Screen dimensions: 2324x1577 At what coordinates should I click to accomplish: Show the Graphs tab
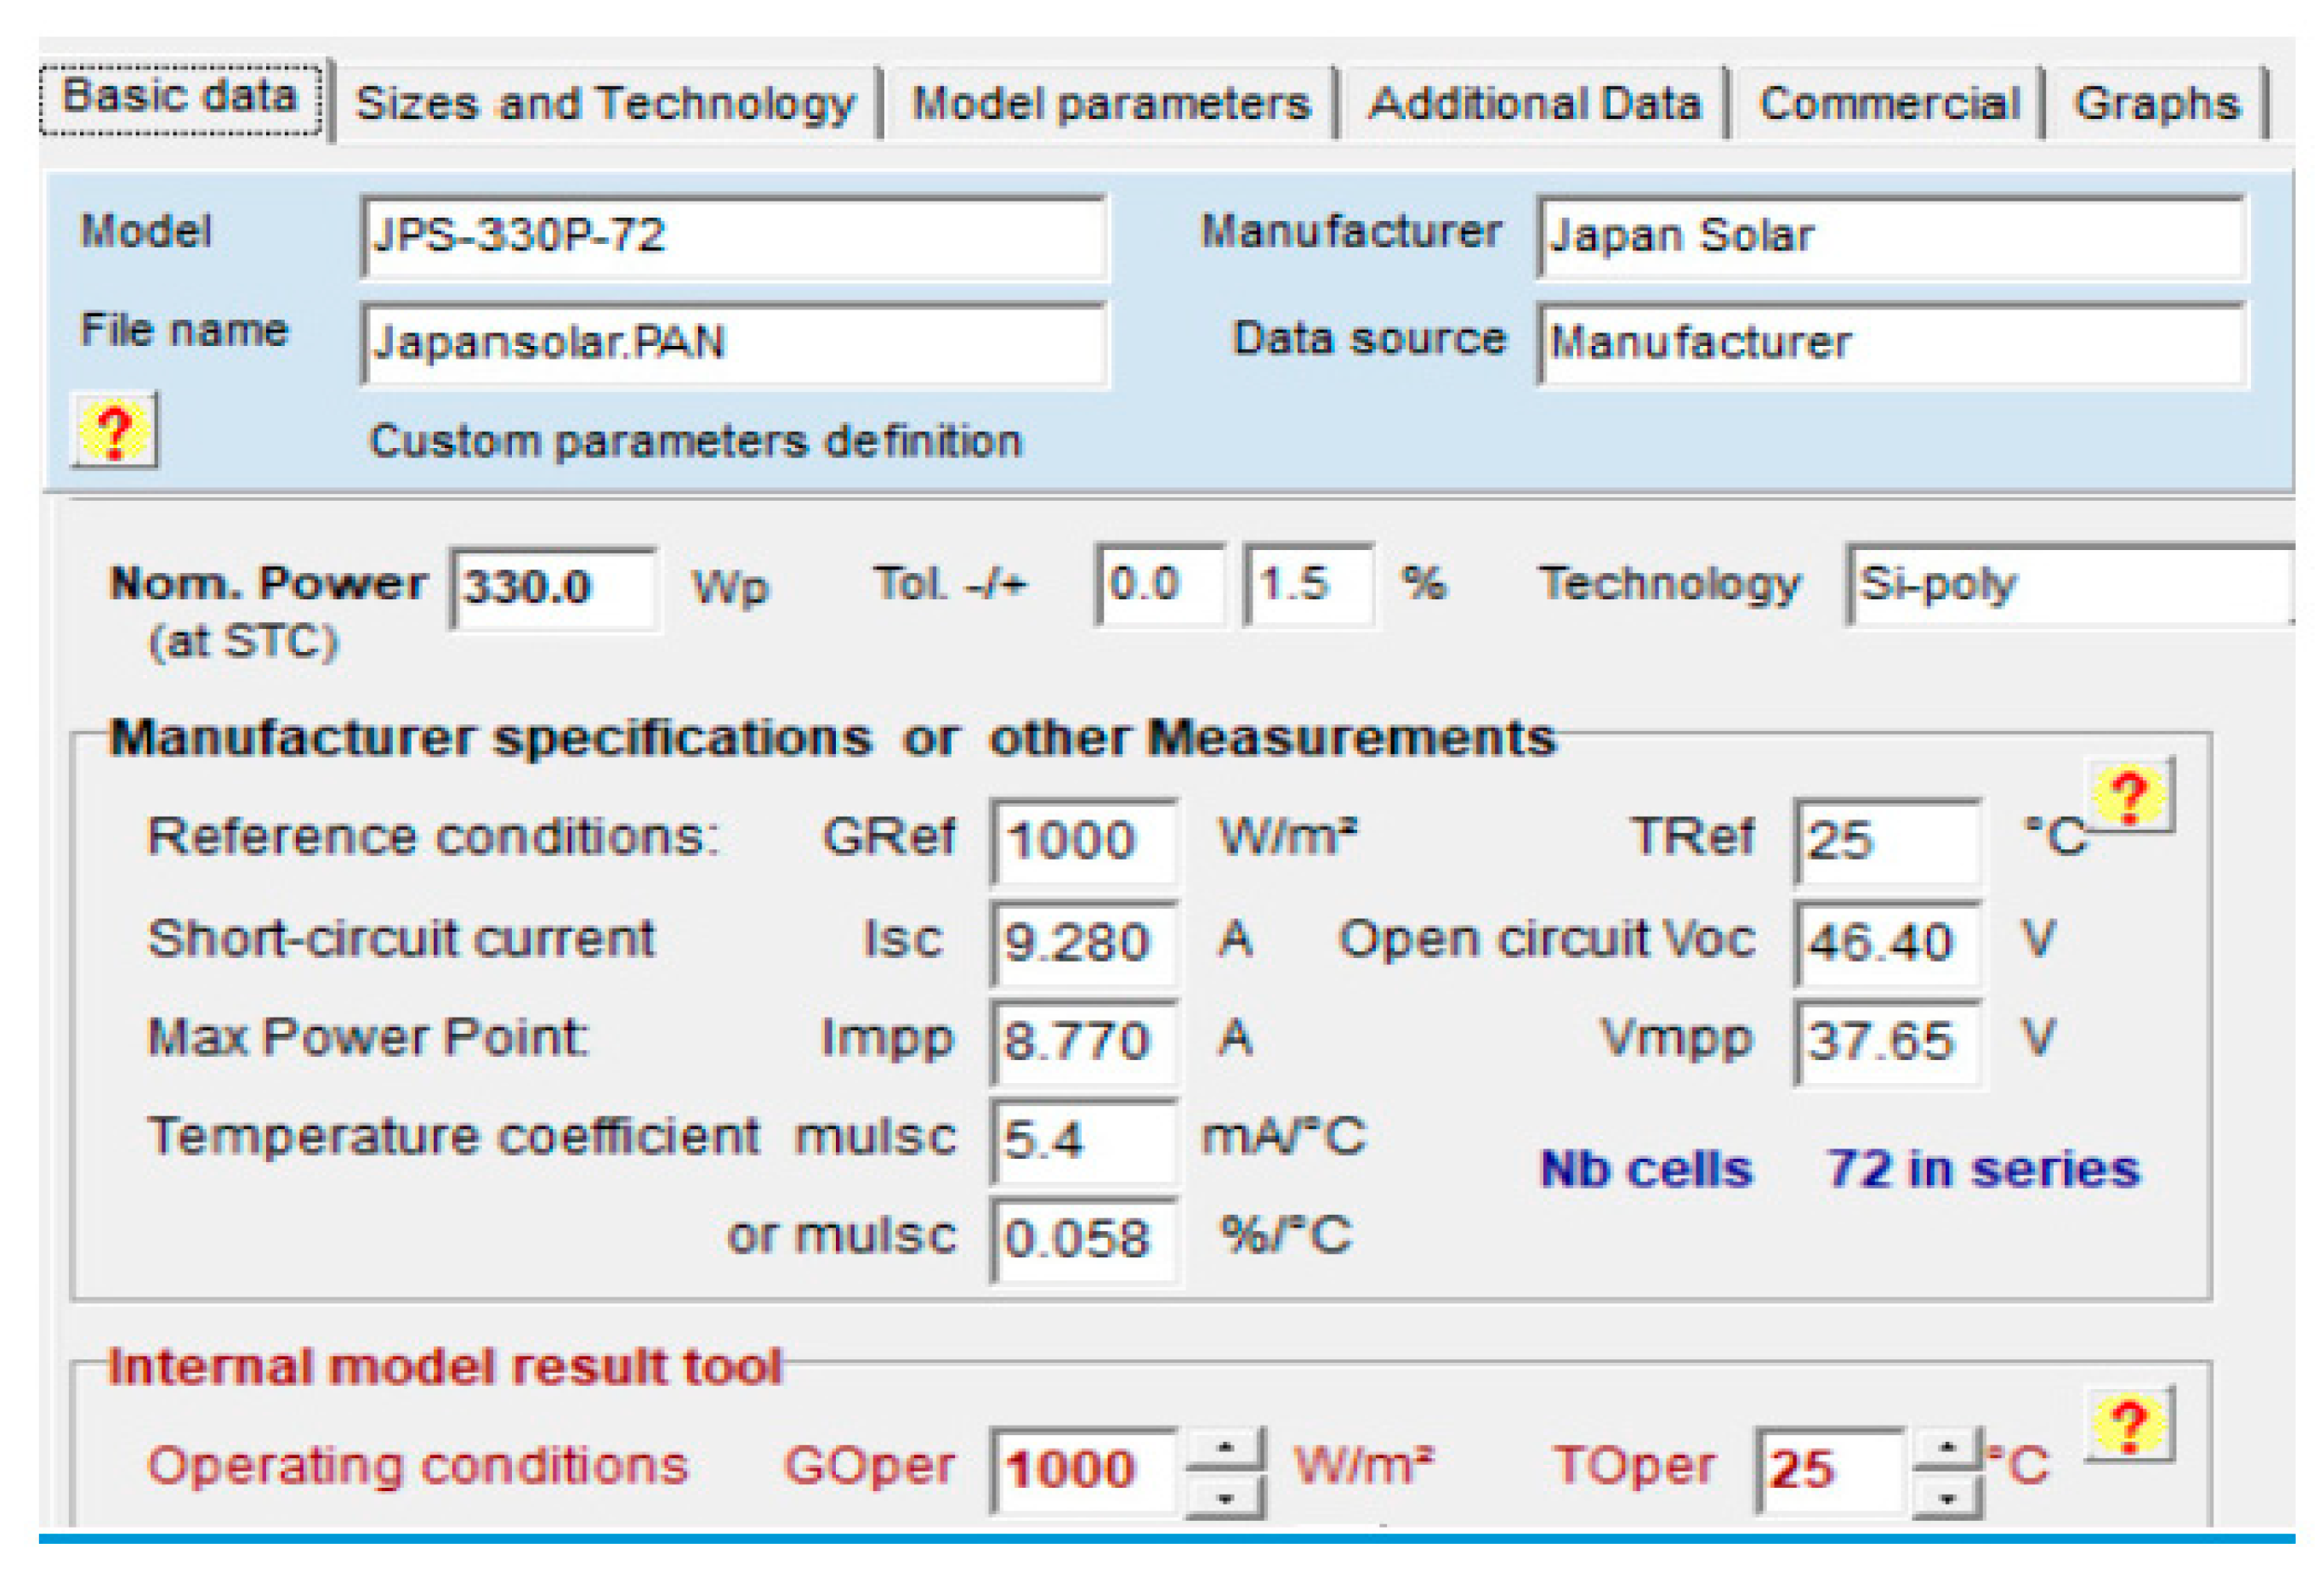pos(2156,104)
